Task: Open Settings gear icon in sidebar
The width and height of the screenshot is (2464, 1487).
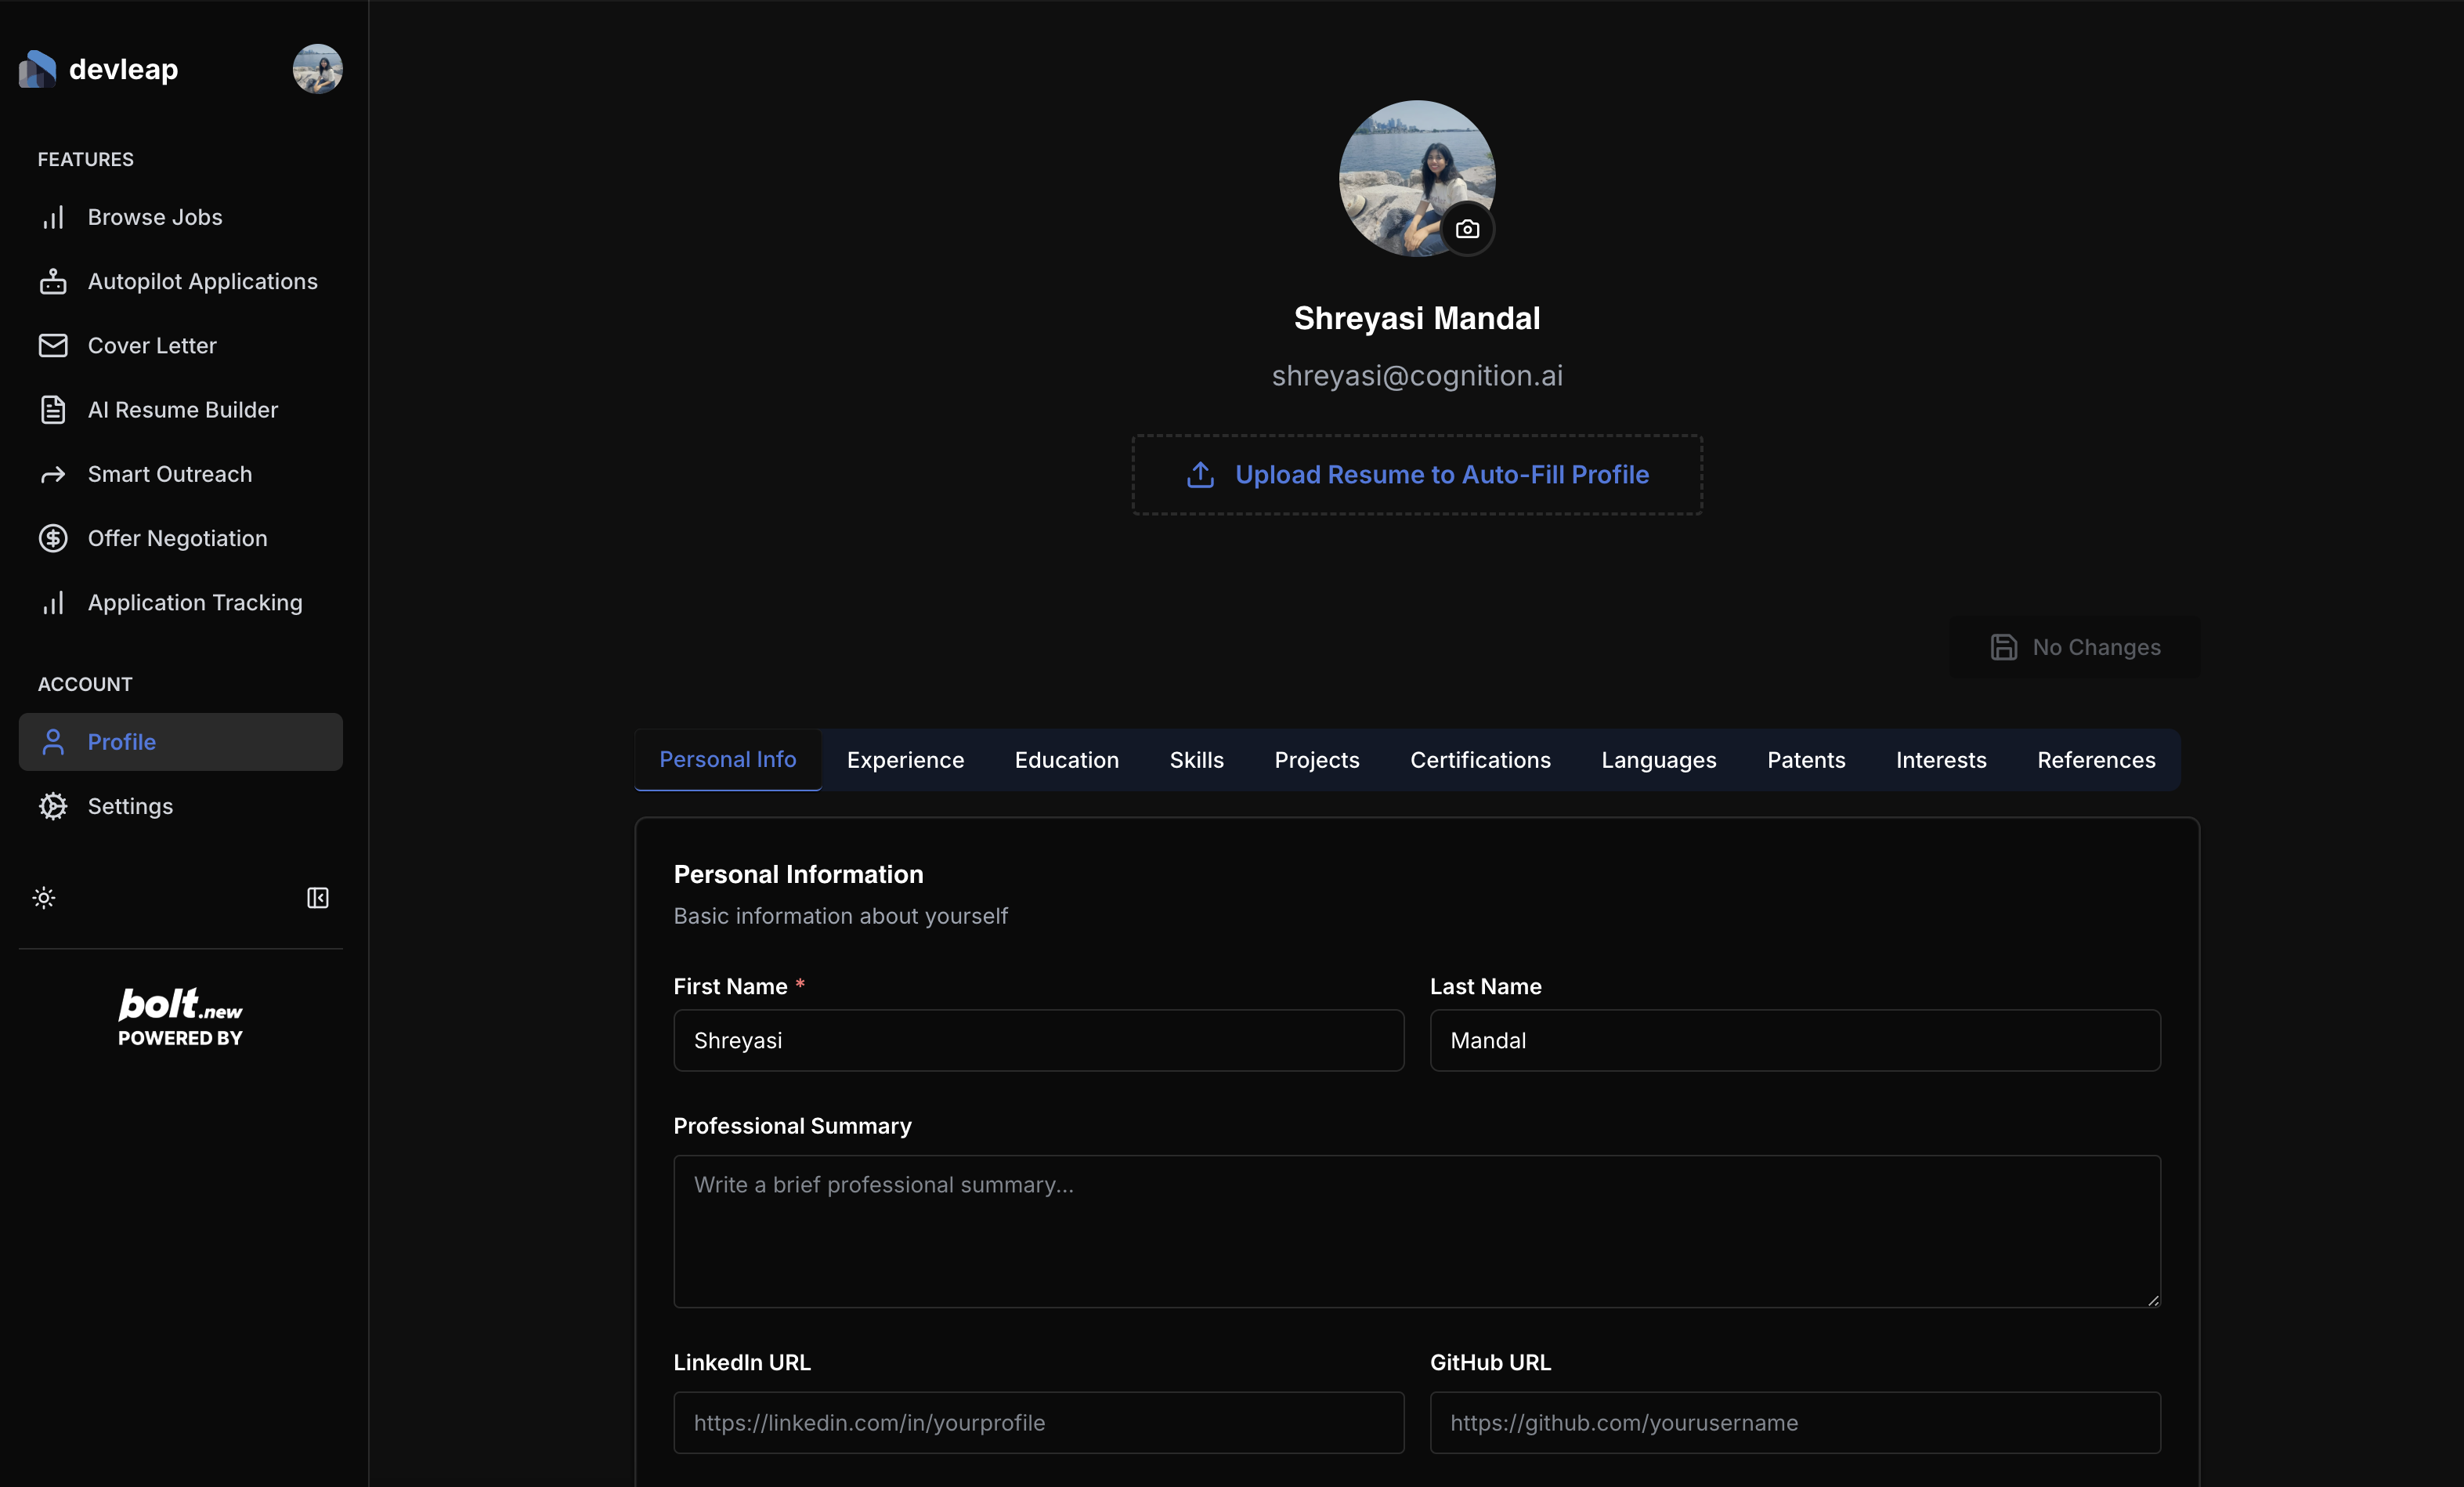Action: pyautogui.click(x=53, y=806)
